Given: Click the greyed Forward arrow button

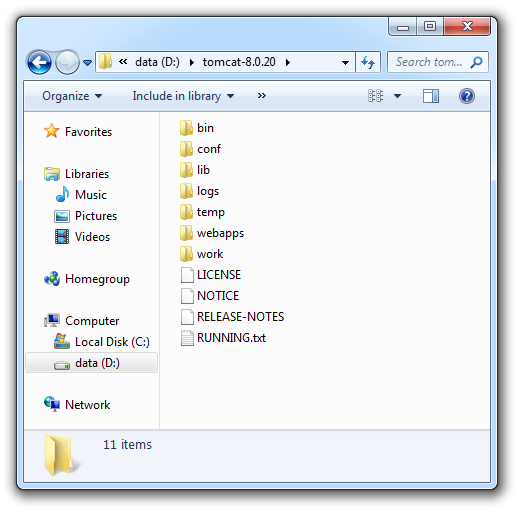Looking at the screenshot, I should point(67,62).
